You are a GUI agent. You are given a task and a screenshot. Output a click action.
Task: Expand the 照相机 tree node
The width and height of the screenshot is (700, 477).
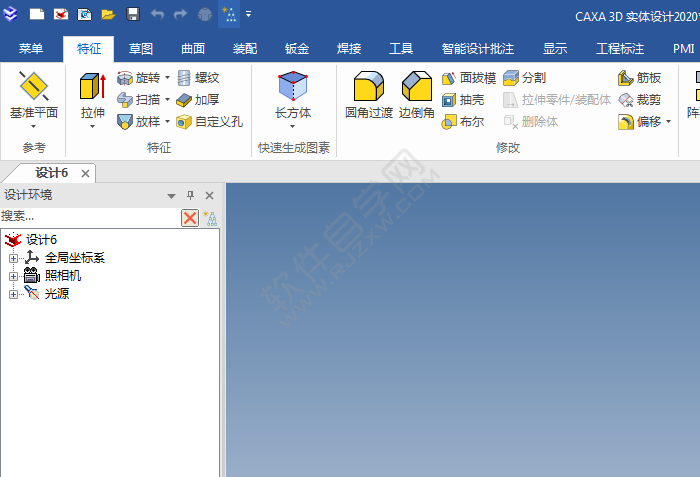(x=13, y=276)
